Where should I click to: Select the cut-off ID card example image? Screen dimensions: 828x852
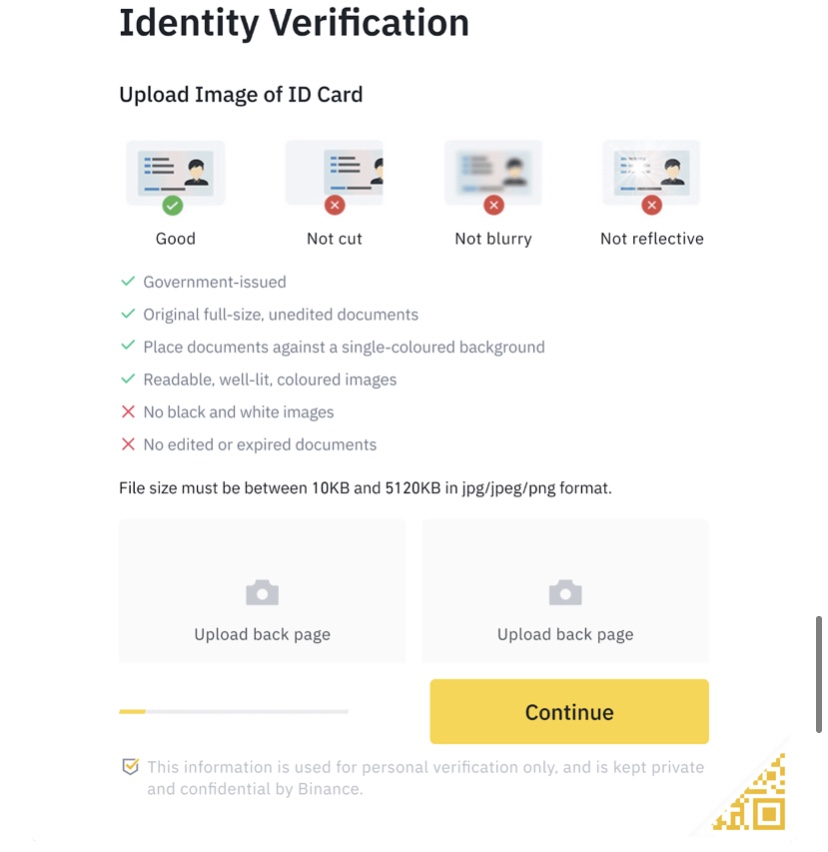tap(336, 170)
